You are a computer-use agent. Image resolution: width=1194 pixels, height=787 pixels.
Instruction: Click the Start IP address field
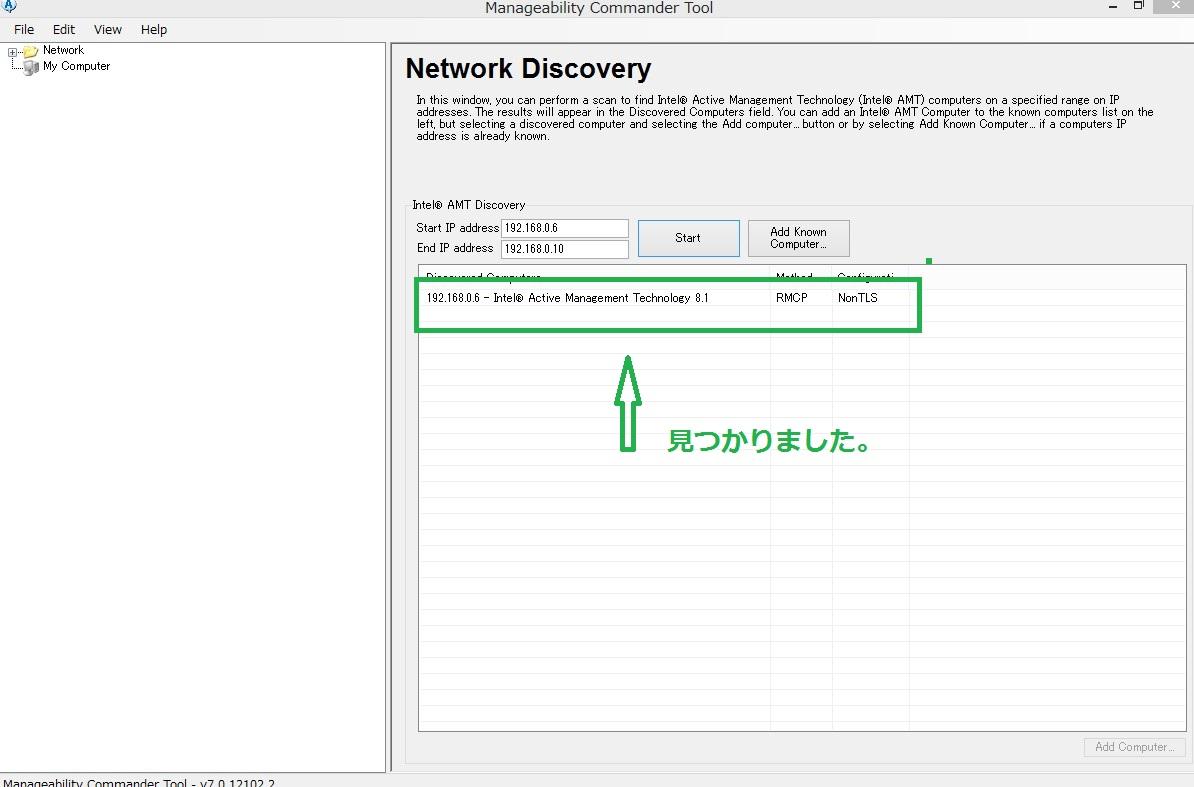click(x=564, y=228)
